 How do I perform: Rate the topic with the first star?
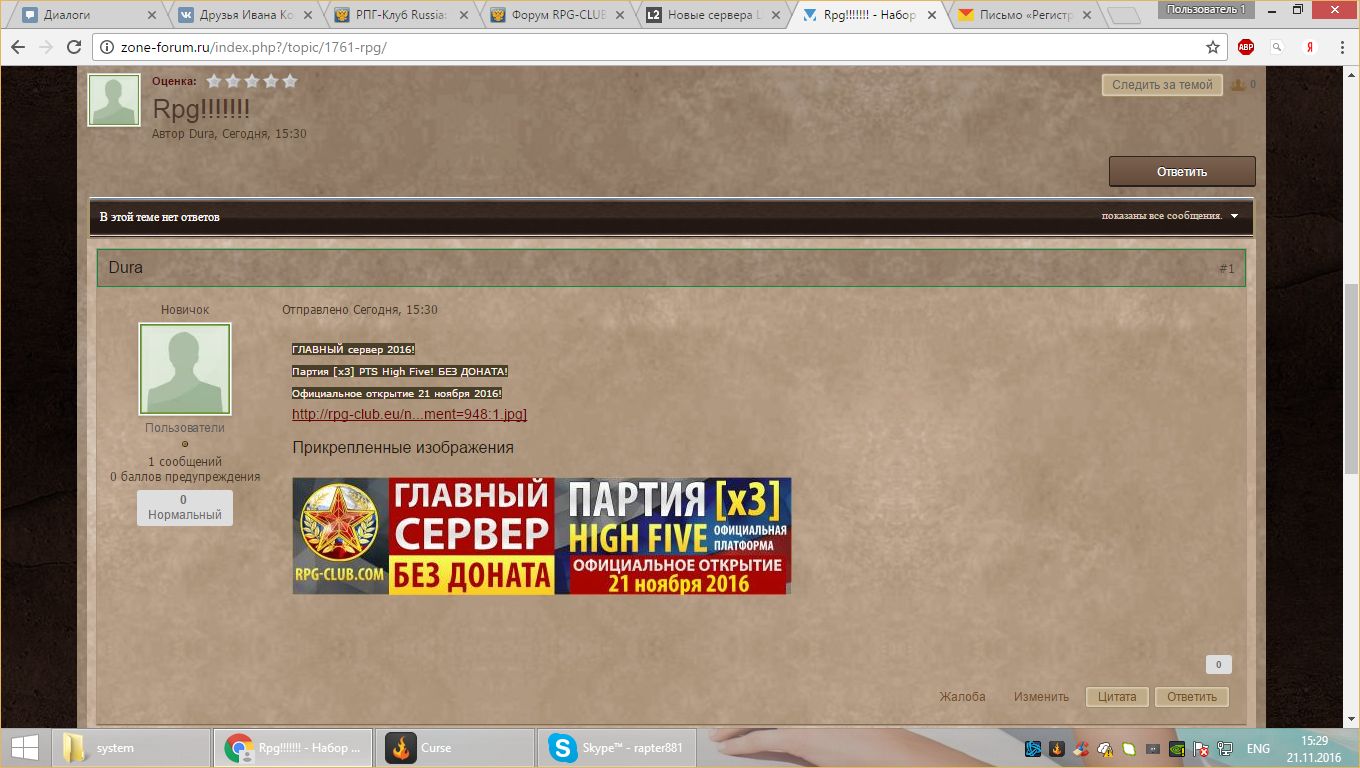(x=214, y=81)
